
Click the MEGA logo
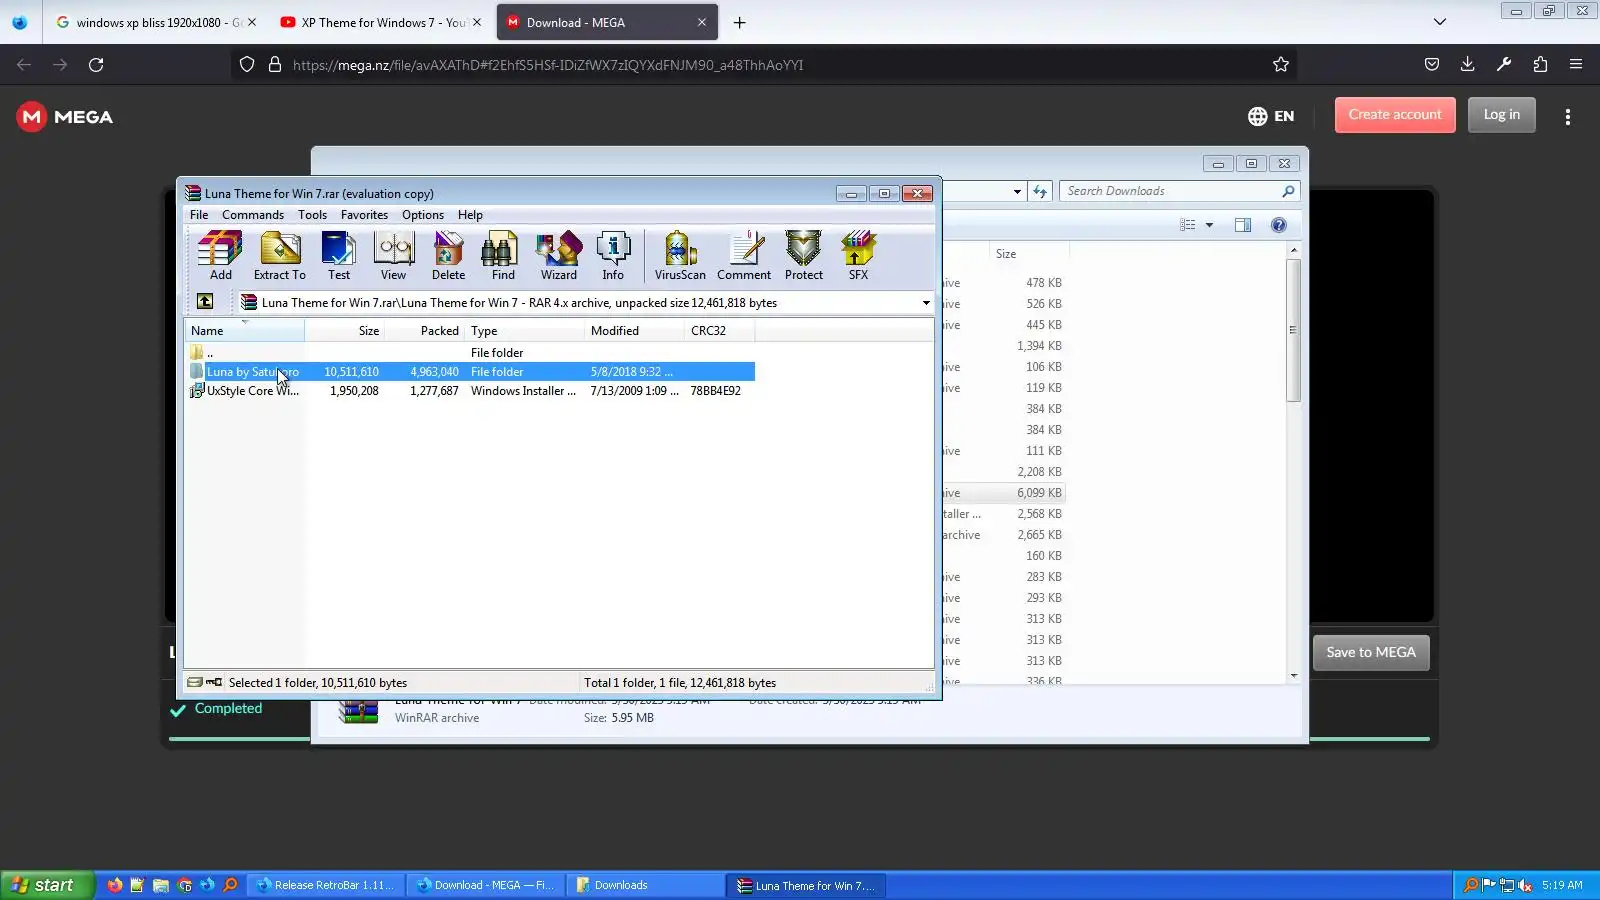point(65,117)
